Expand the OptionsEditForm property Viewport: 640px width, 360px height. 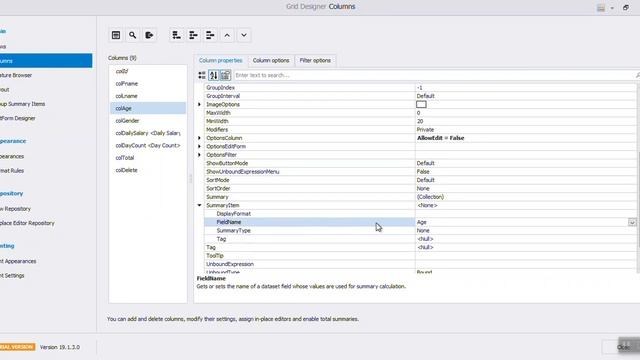(200, 147)
